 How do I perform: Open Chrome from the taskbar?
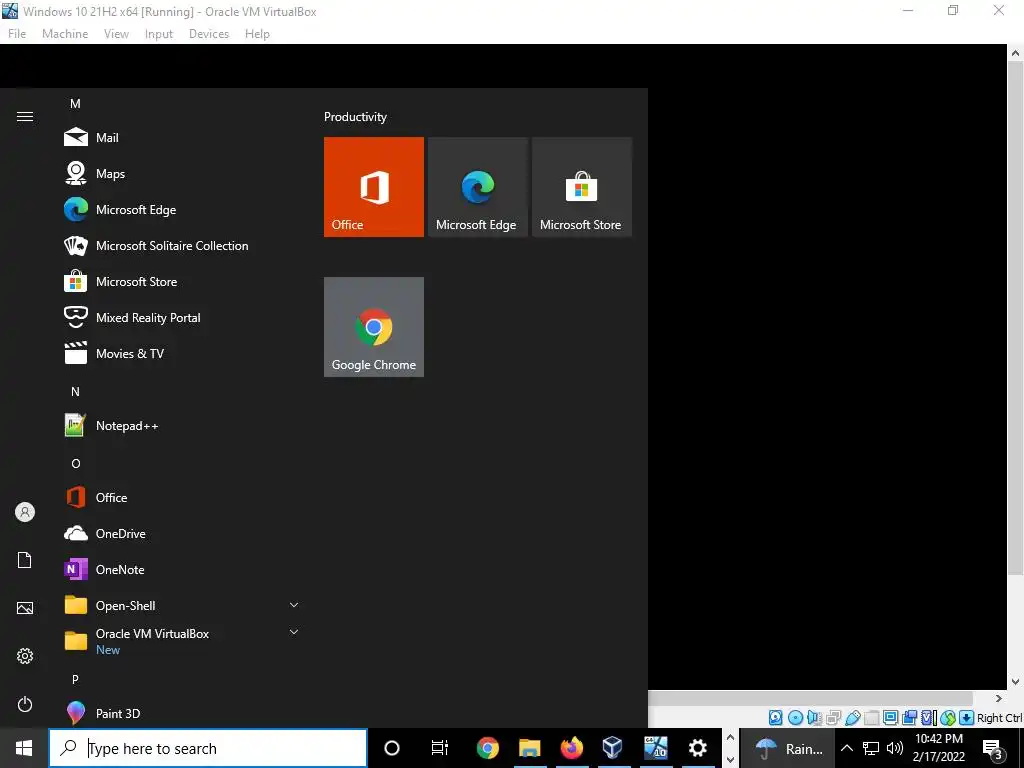coord(487,748)
